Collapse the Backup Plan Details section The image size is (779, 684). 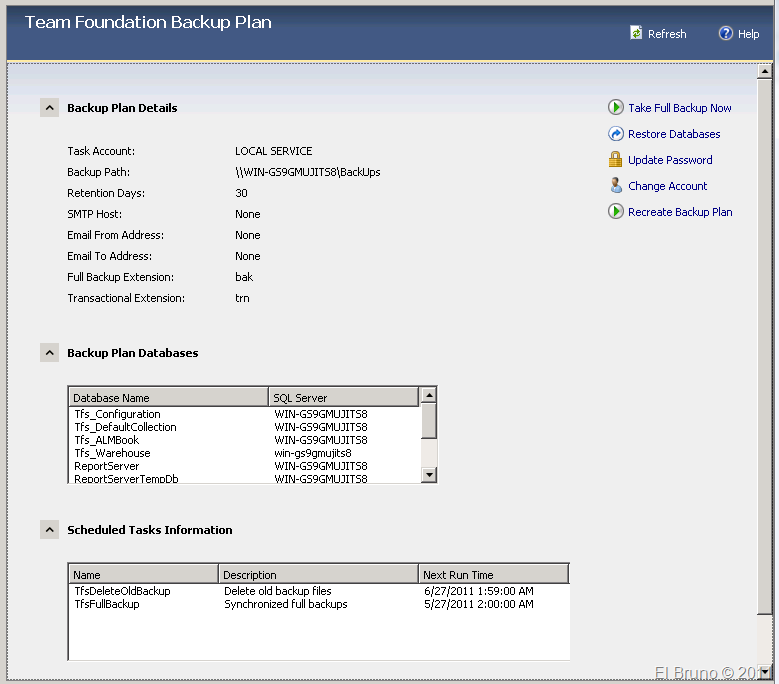pos(49,108)
